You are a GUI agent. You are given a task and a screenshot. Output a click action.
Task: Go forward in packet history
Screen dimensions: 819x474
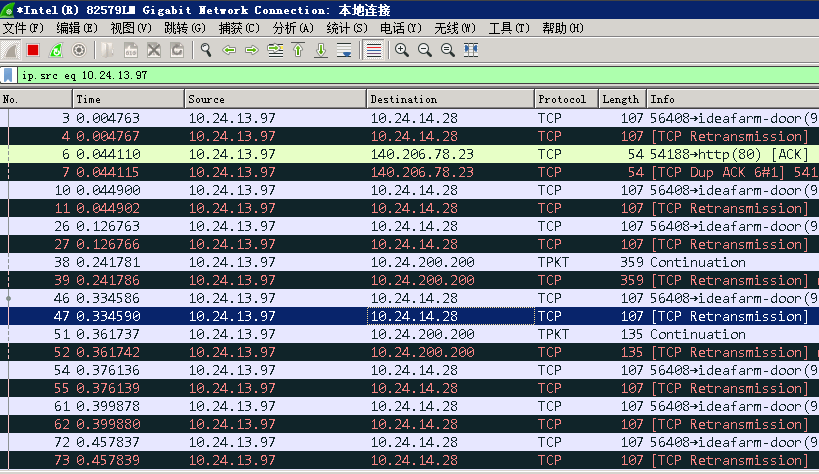coord(252,50)
